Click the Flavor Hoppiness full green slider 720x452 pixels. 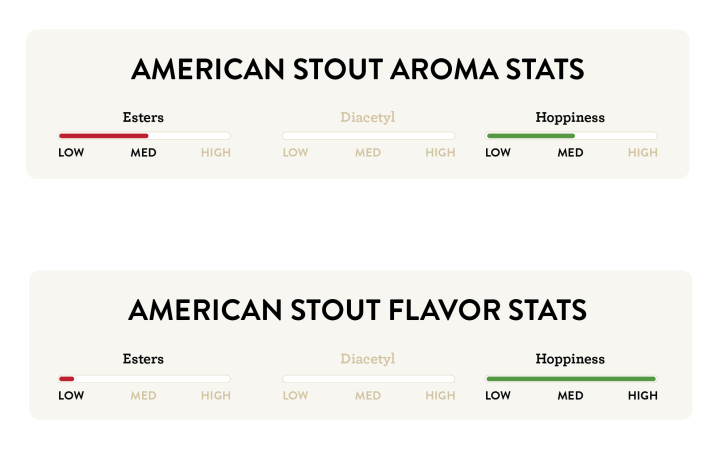click(x=571, y=379)
